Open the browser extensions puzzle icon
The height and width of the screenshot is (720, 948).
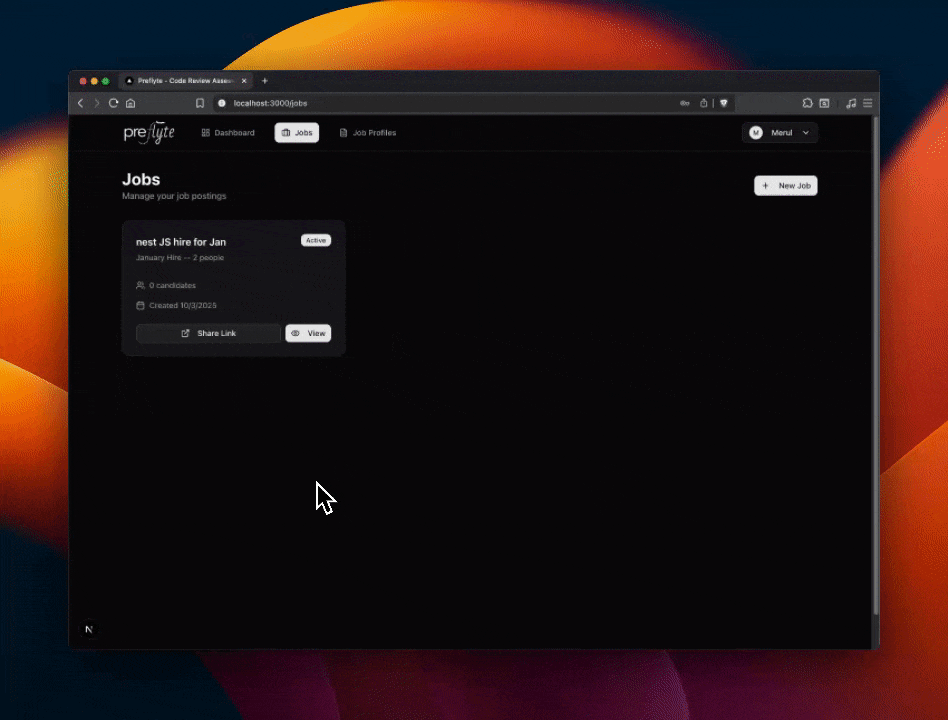coord(807,103)
